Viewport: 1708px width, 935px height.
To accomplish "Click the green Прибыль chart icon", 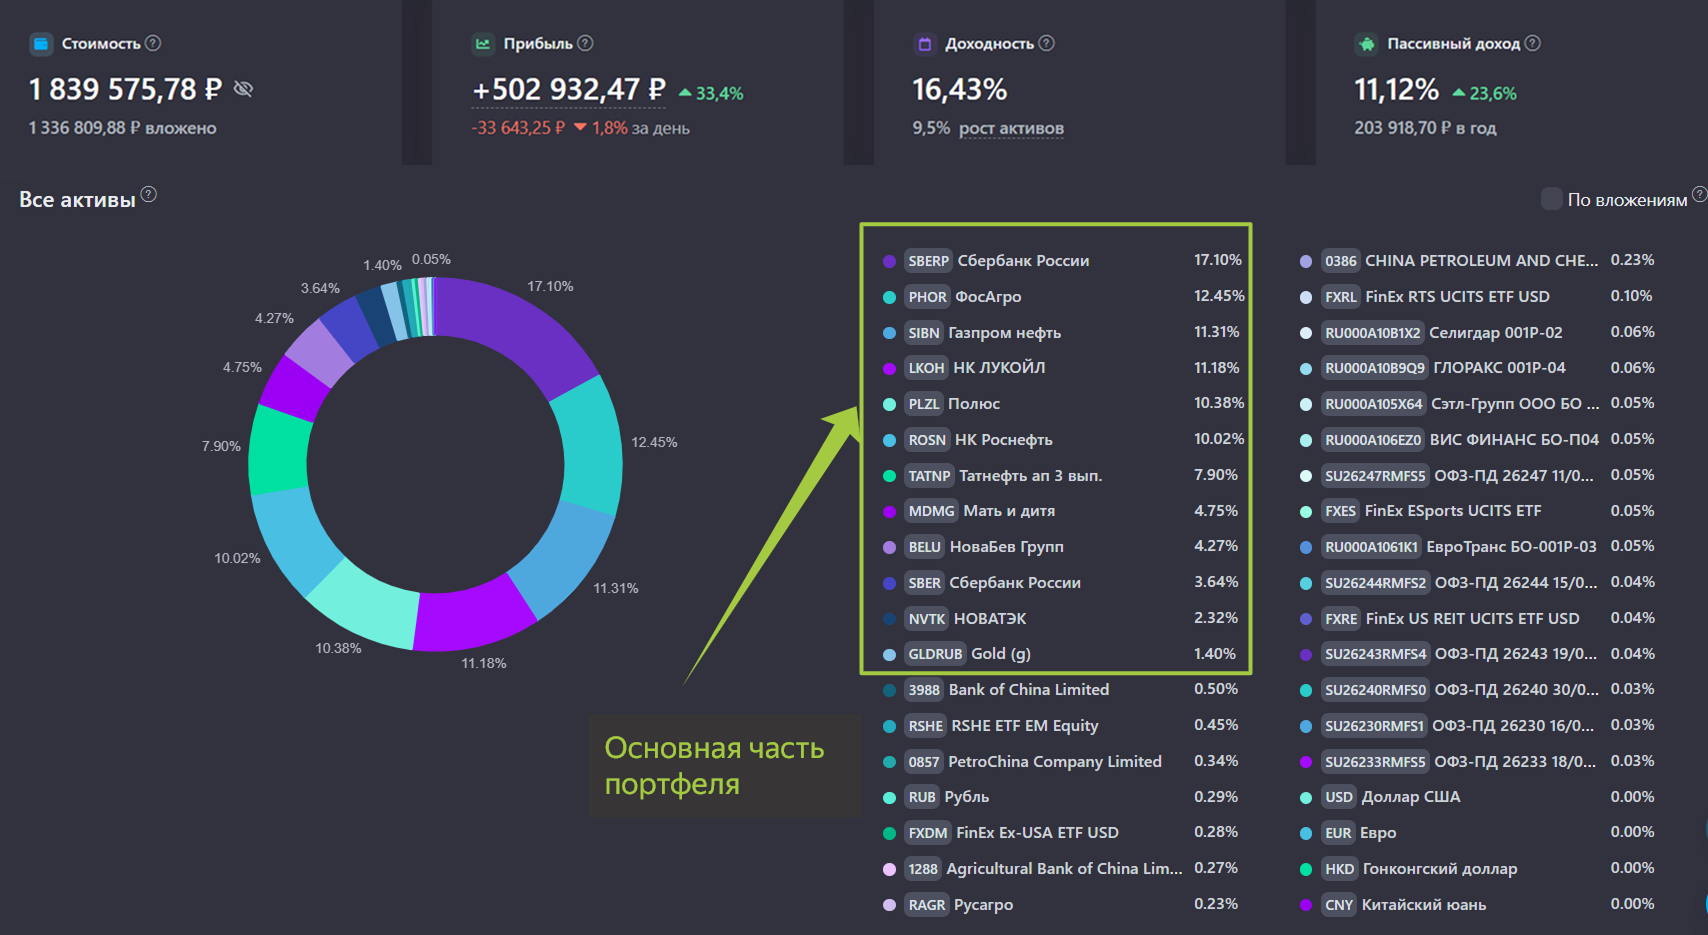I will (483, 44).
